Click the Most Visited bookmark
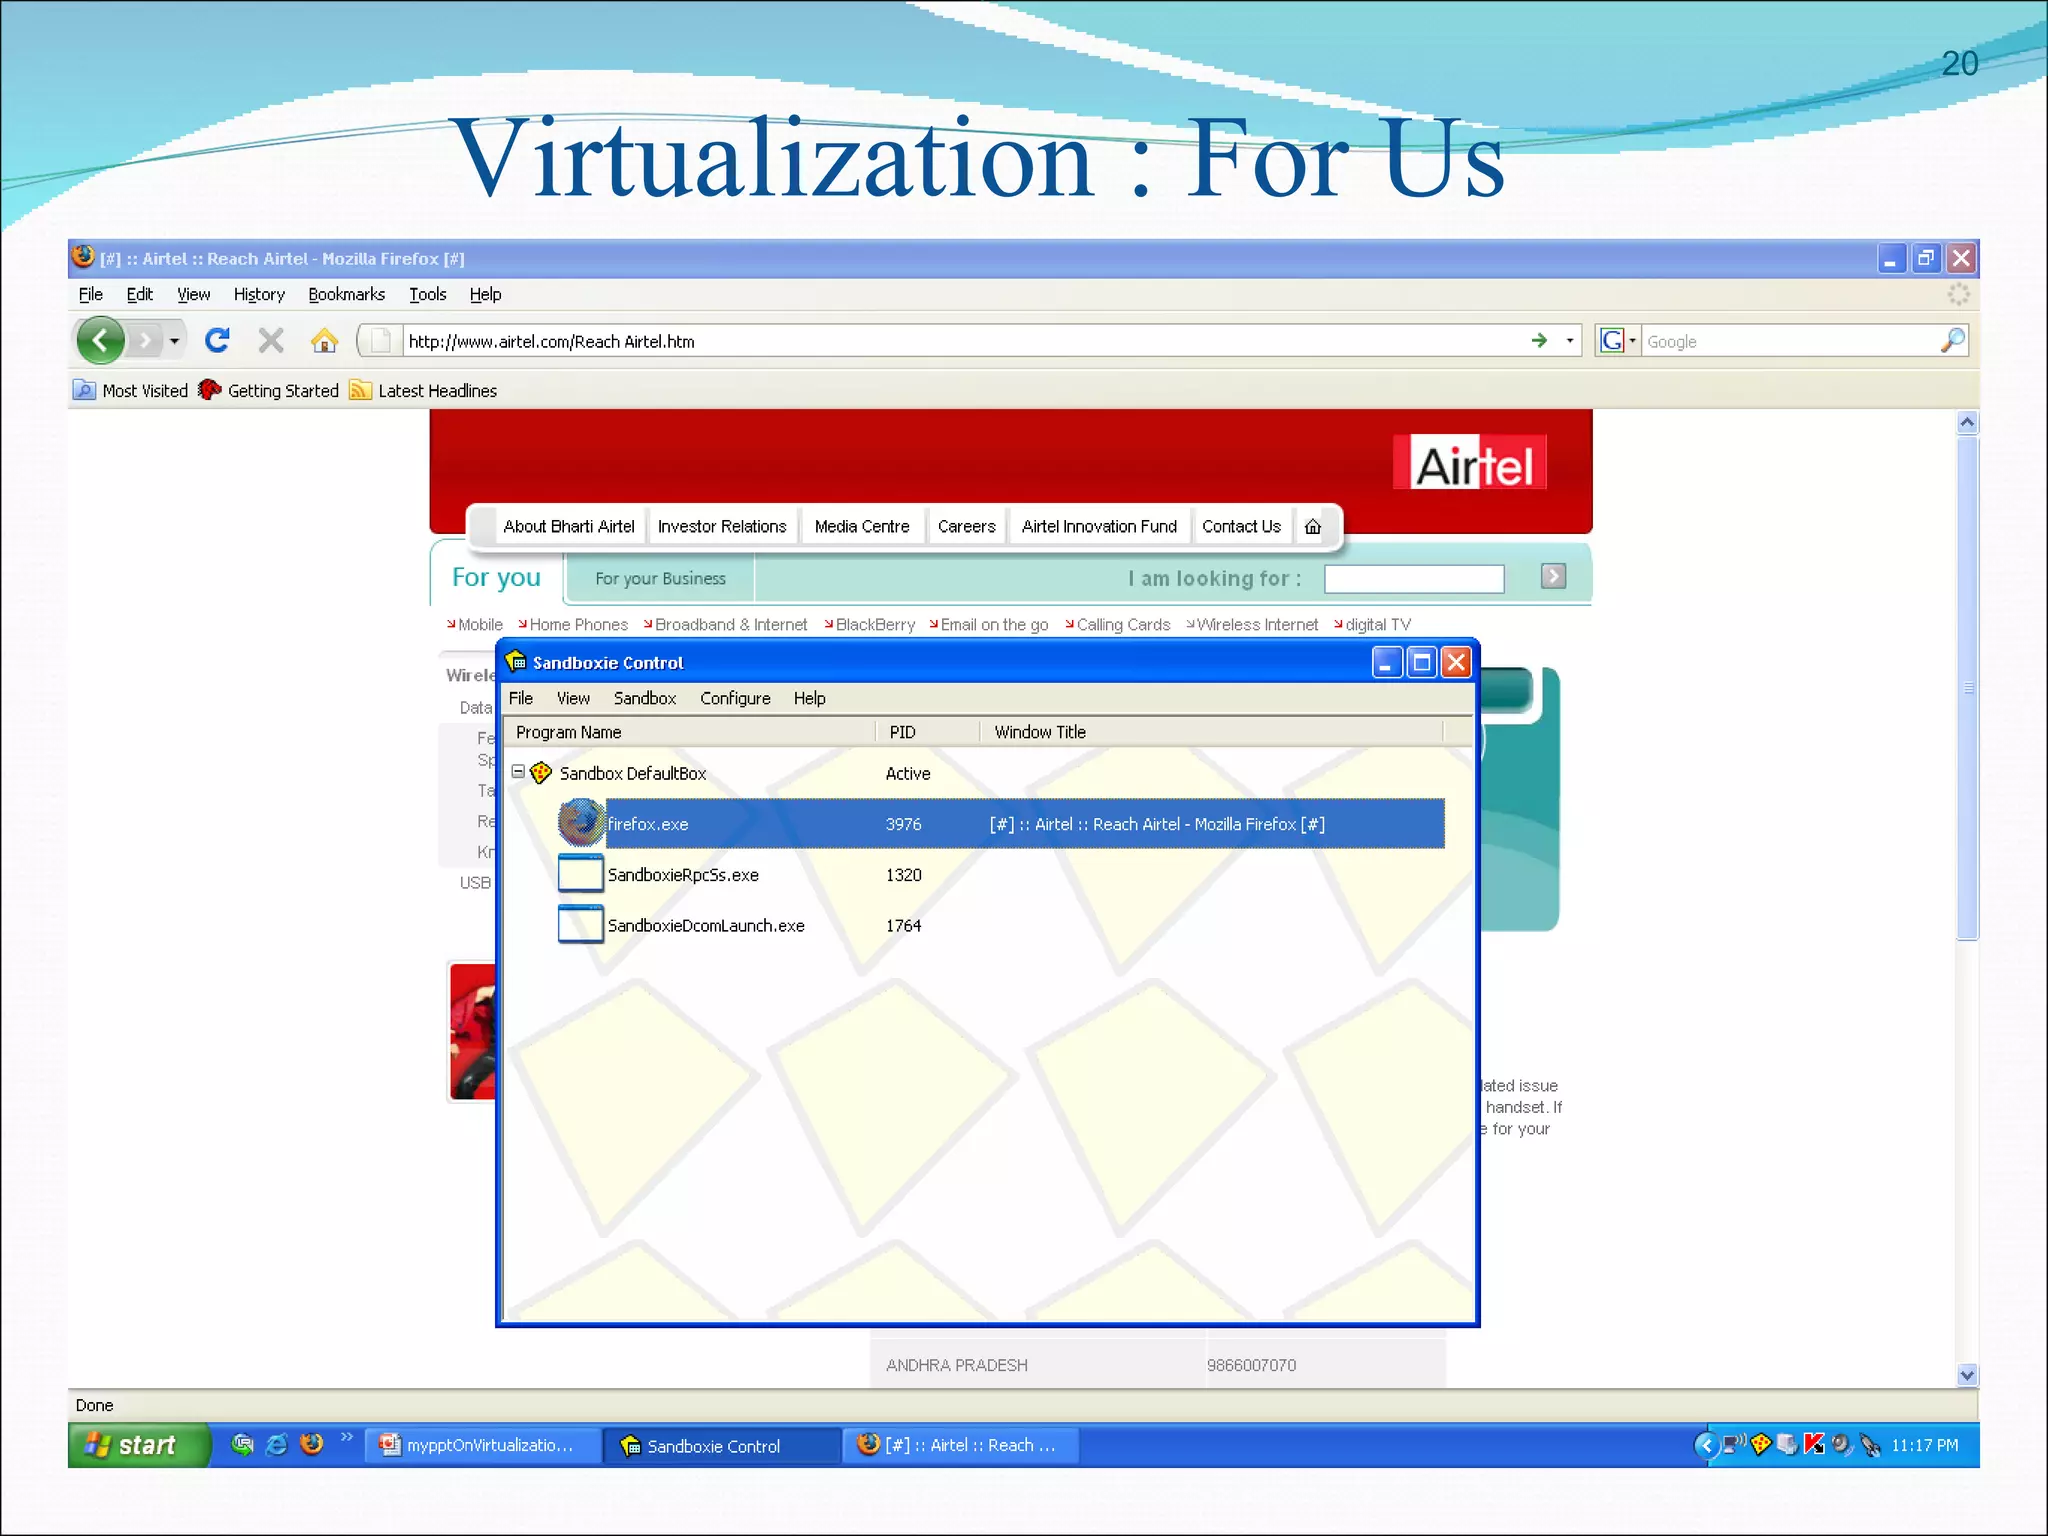Screen dimensions: 2048x1536 (130, 391)
